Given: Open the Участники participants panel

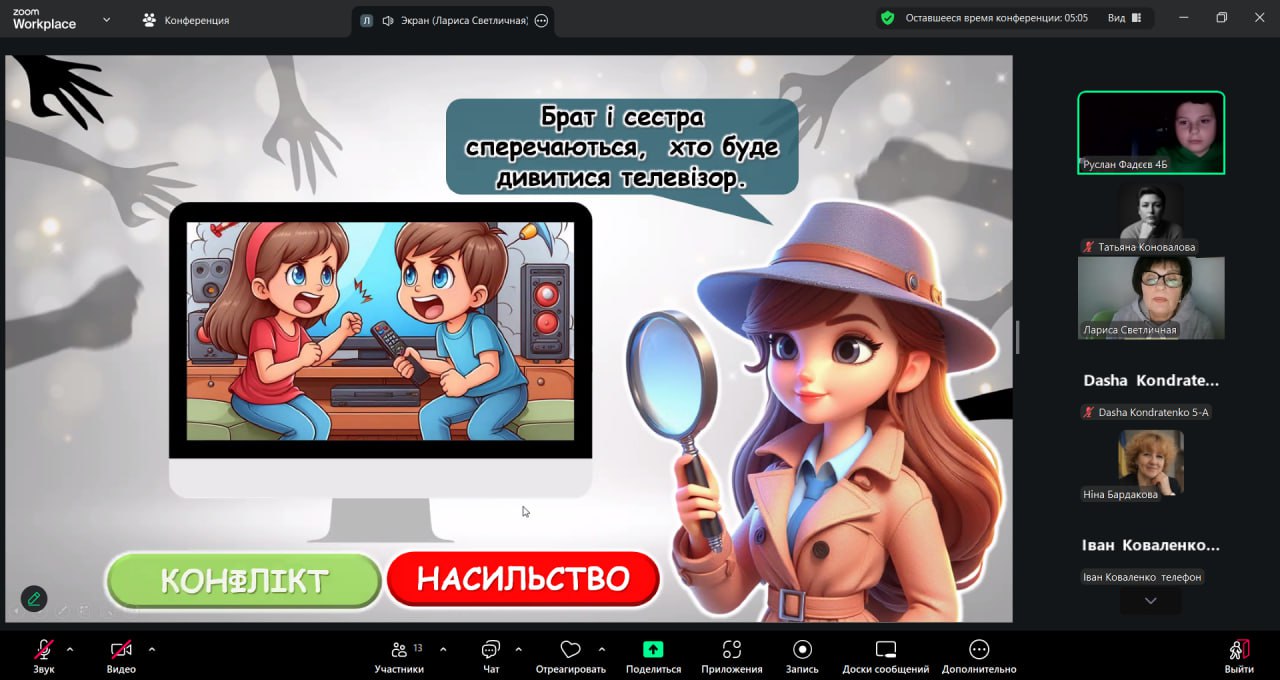Looking at the screenshot, I should tap(399, 651).
